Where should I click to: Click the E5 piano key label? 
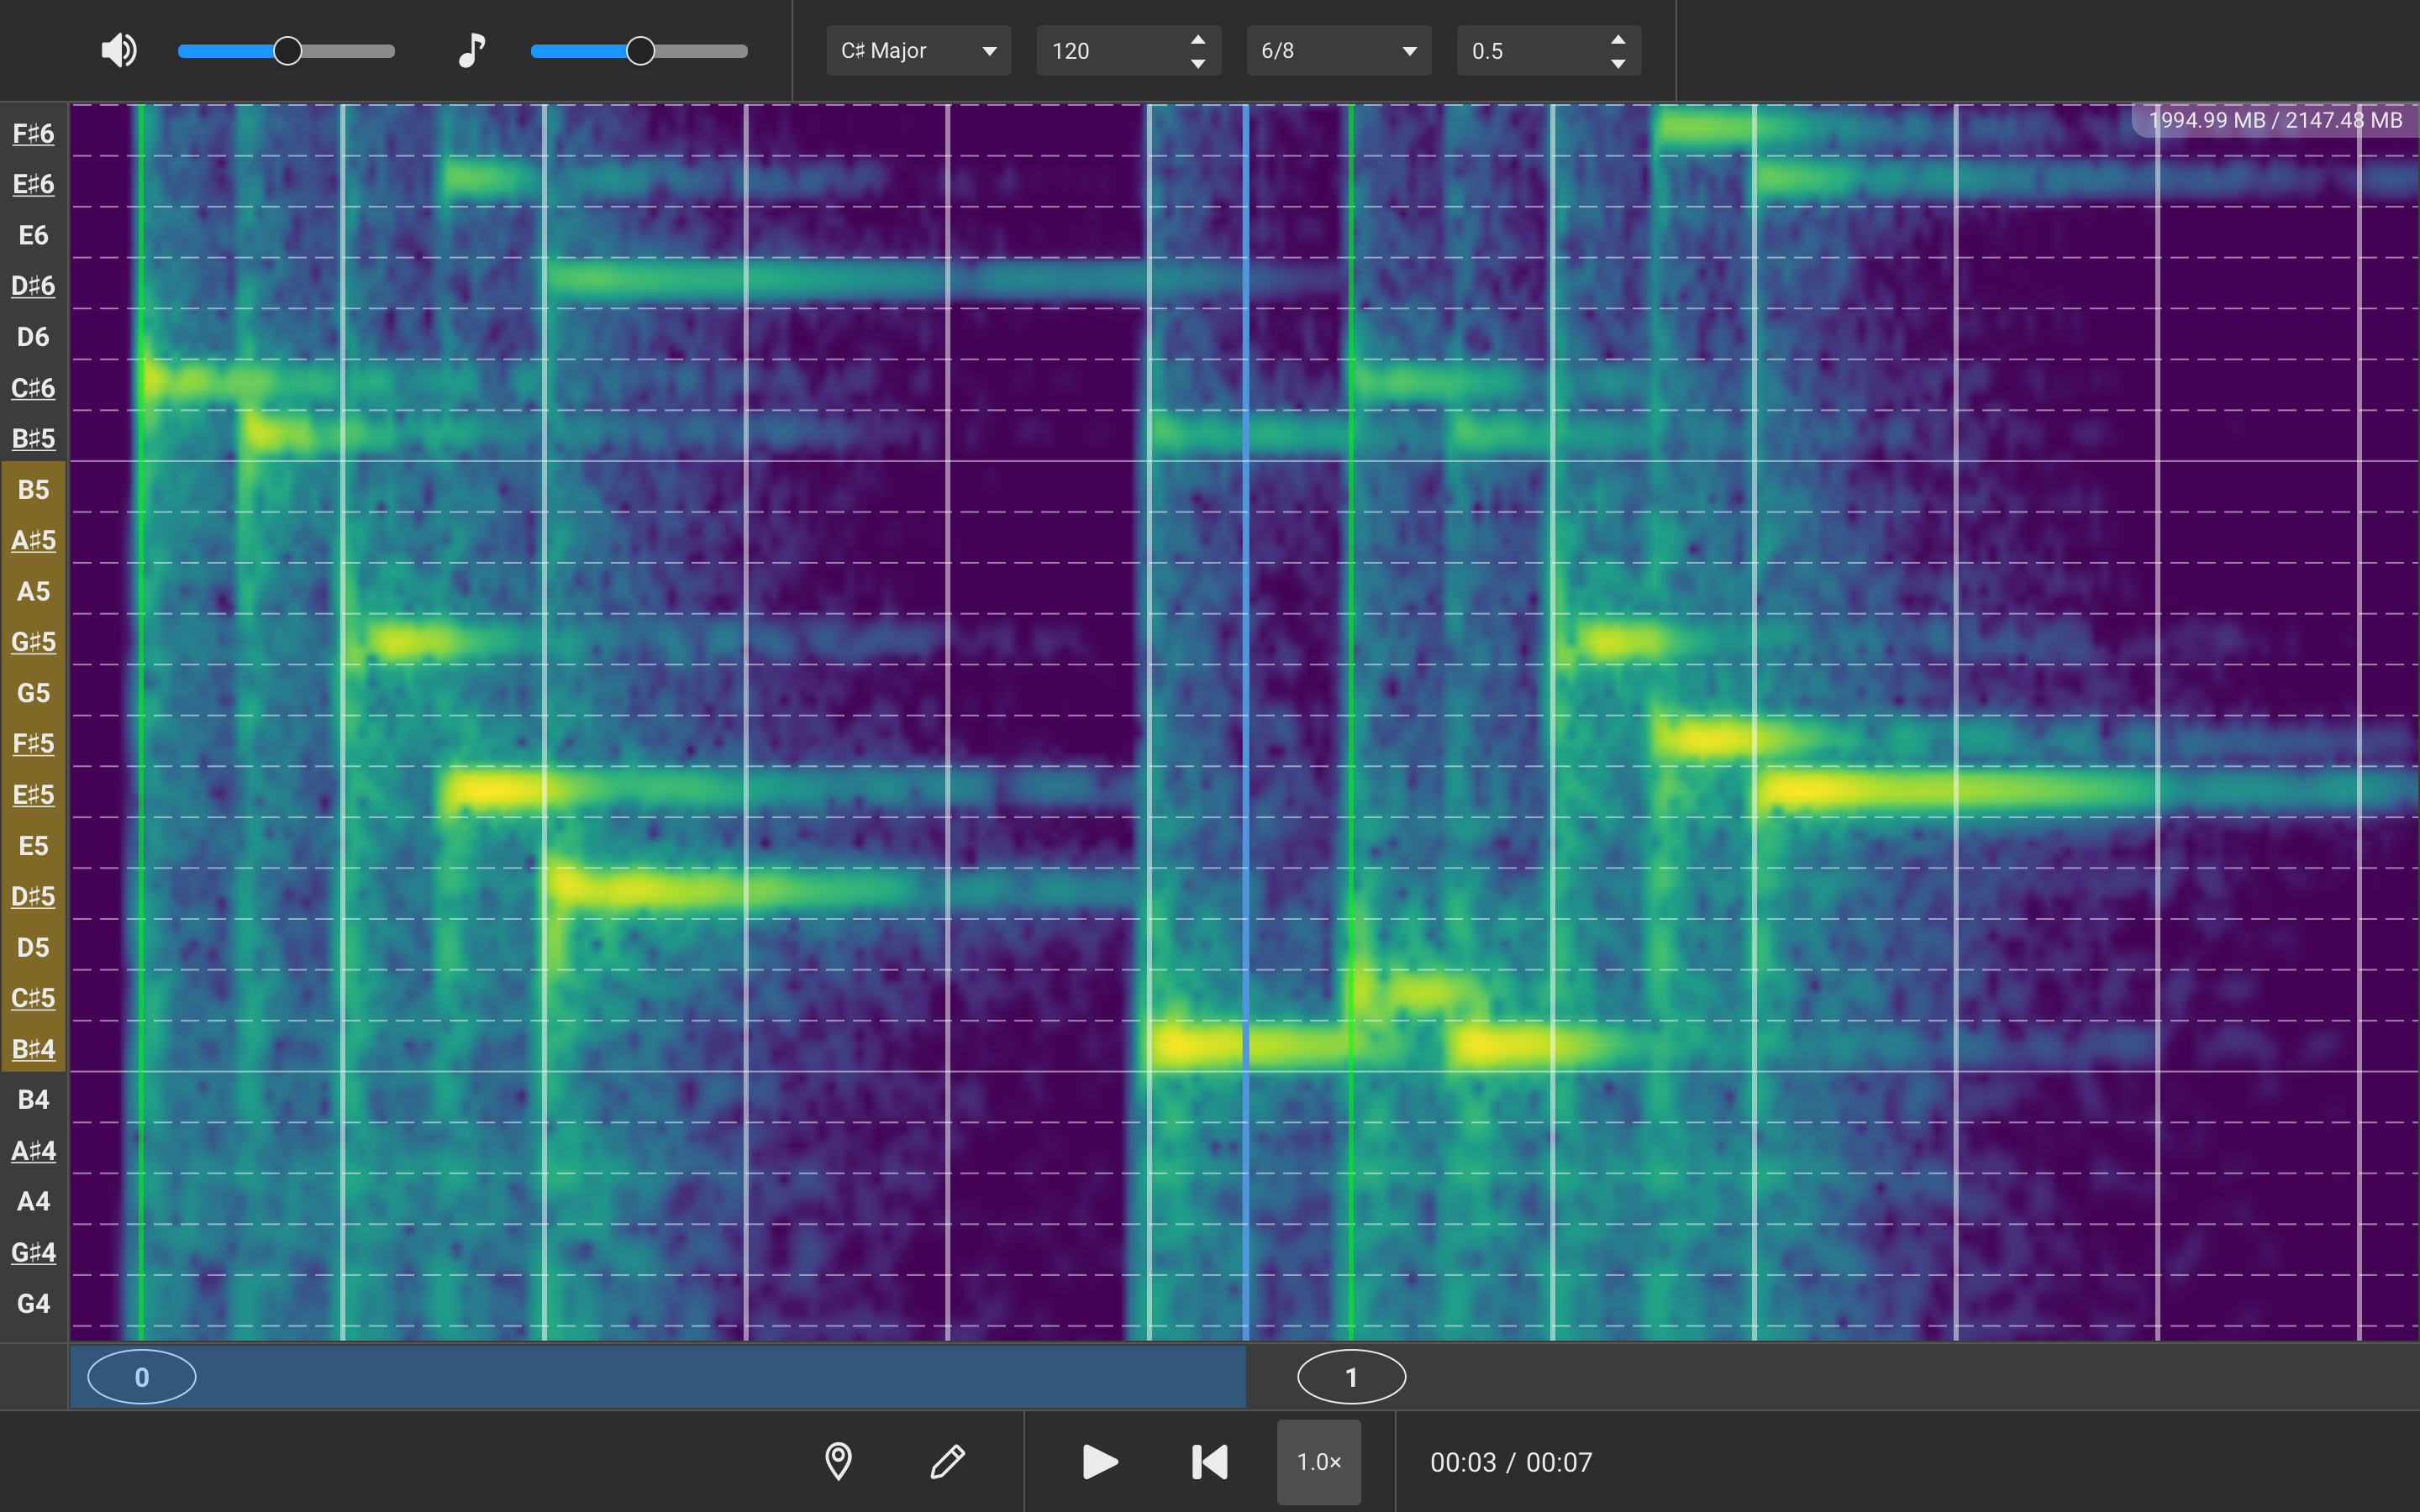[x=33, y=846]
